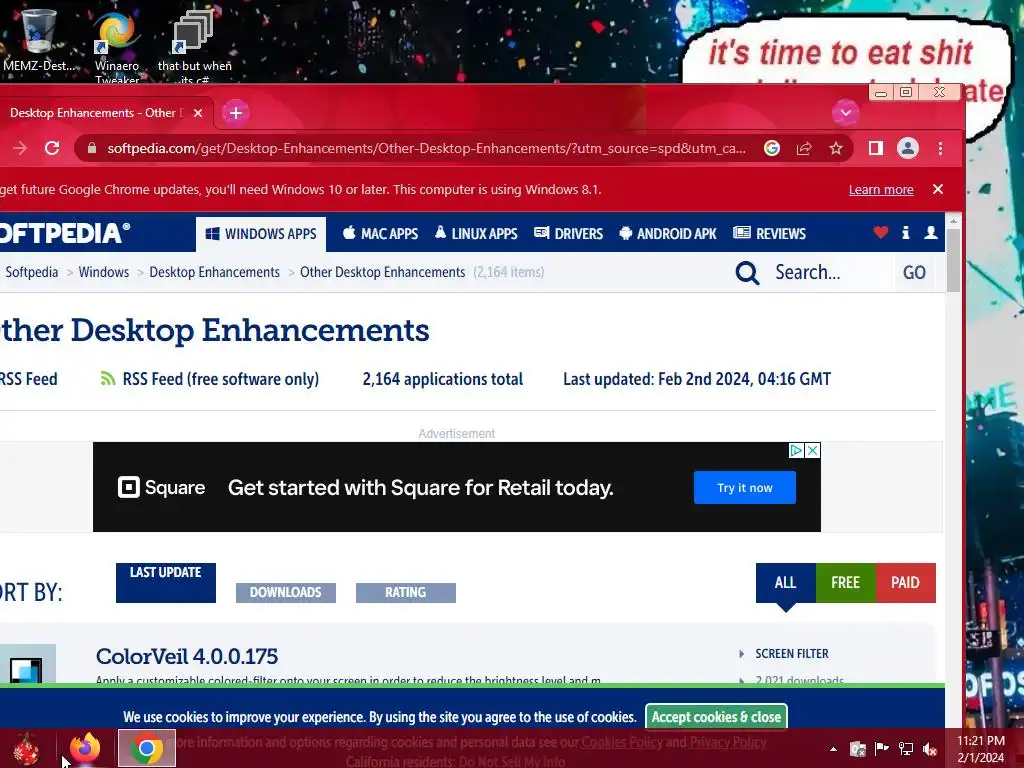Click Try it now ad button
1024x768 pixels.
[x=744, y=488]
